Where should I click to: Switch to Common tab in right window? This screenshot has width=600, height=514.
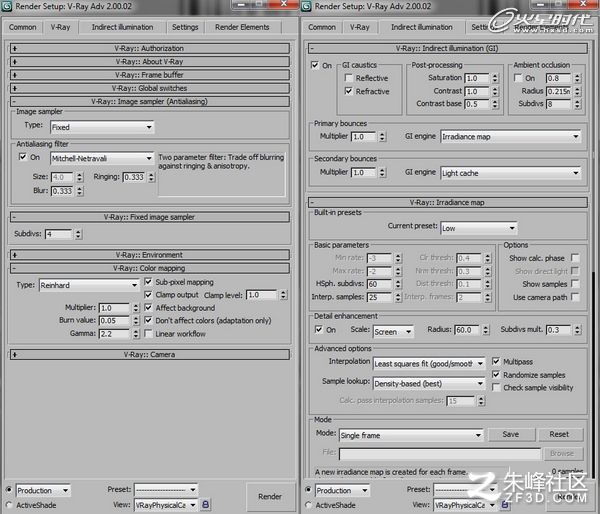[x=322, y=27]
